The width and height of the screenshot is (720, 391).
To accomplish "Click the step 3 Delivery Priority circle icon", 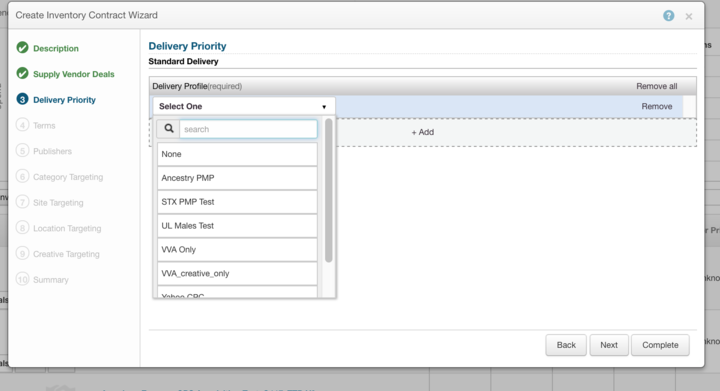I will pos(22,99).
